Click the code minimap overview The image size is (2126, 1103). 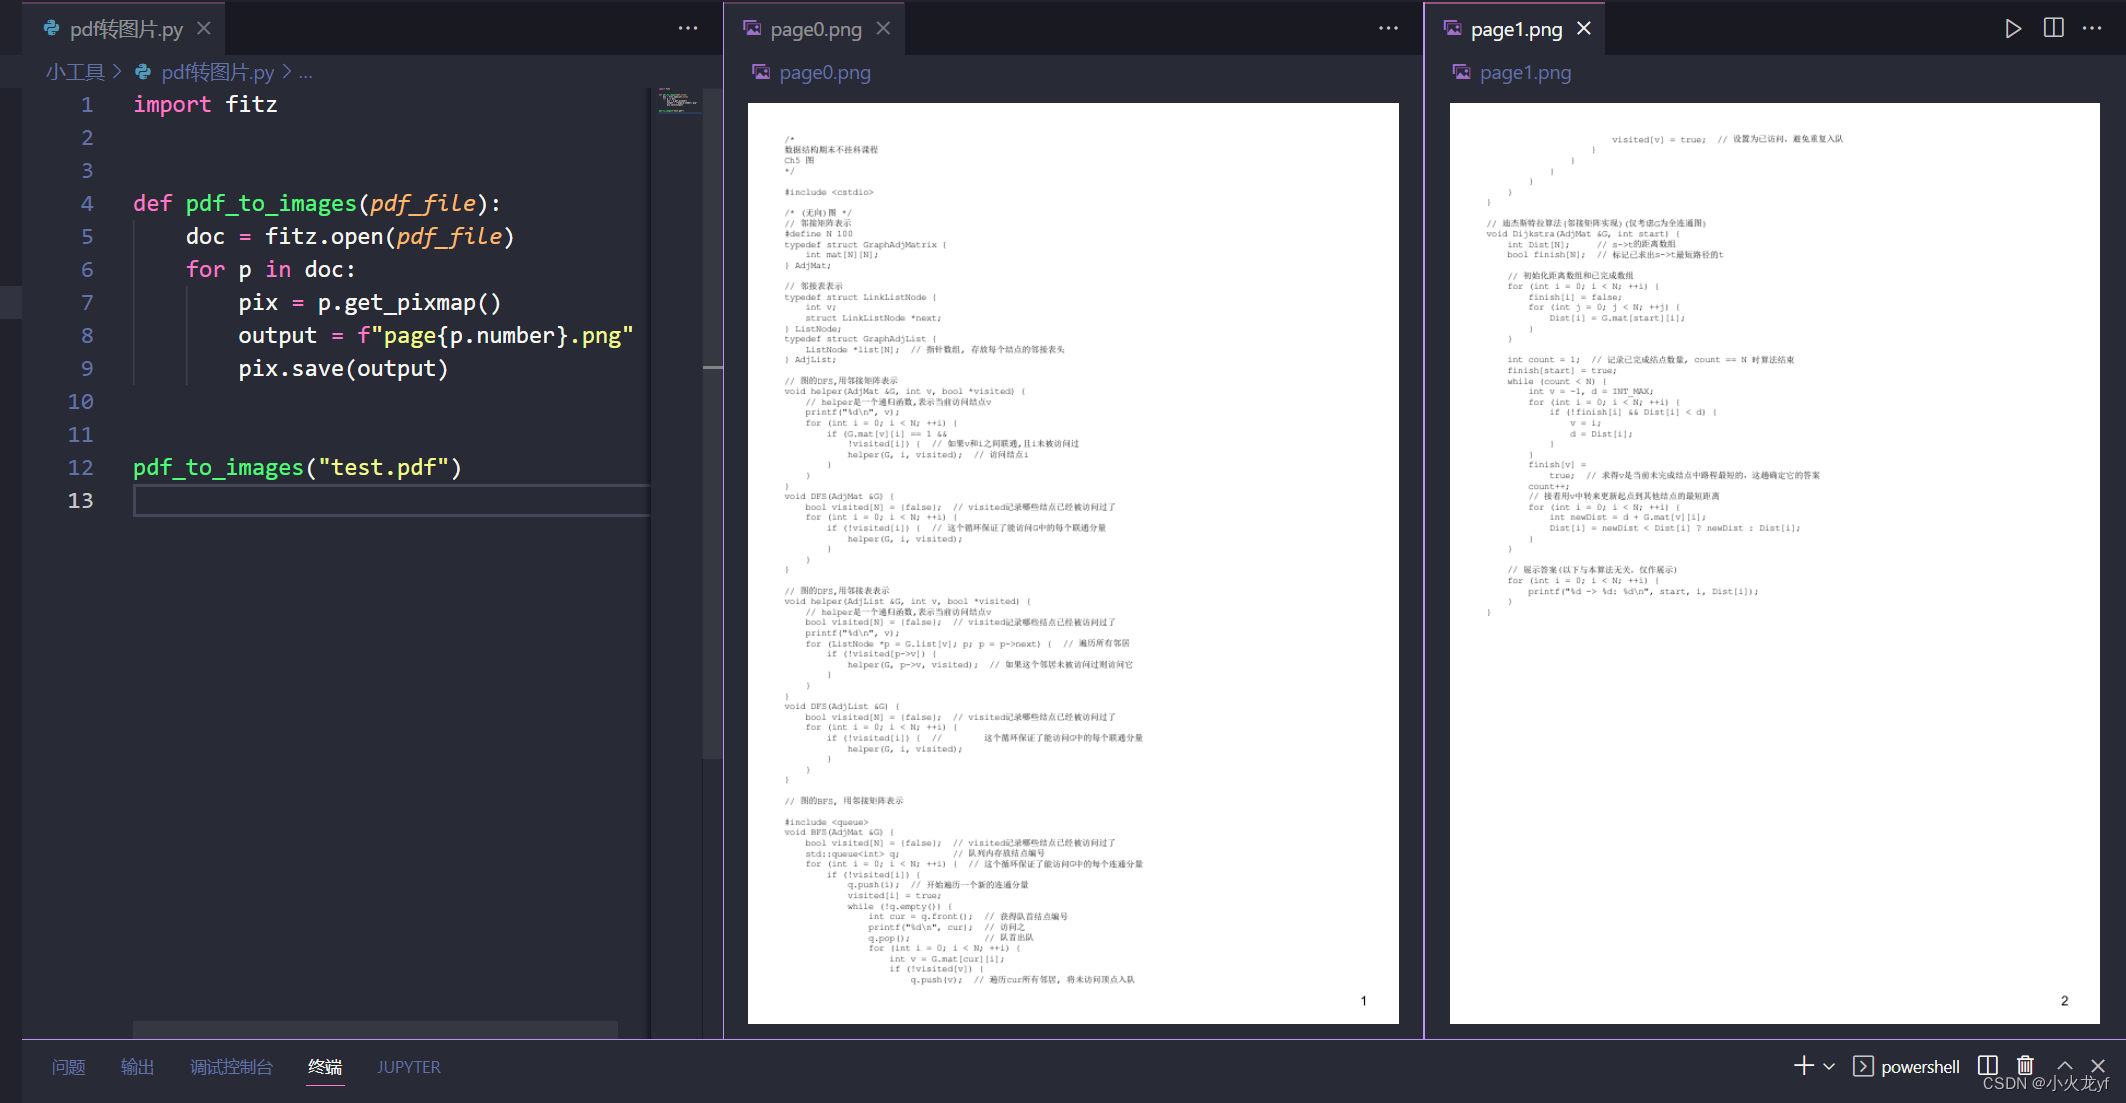[x=678, y=101]
